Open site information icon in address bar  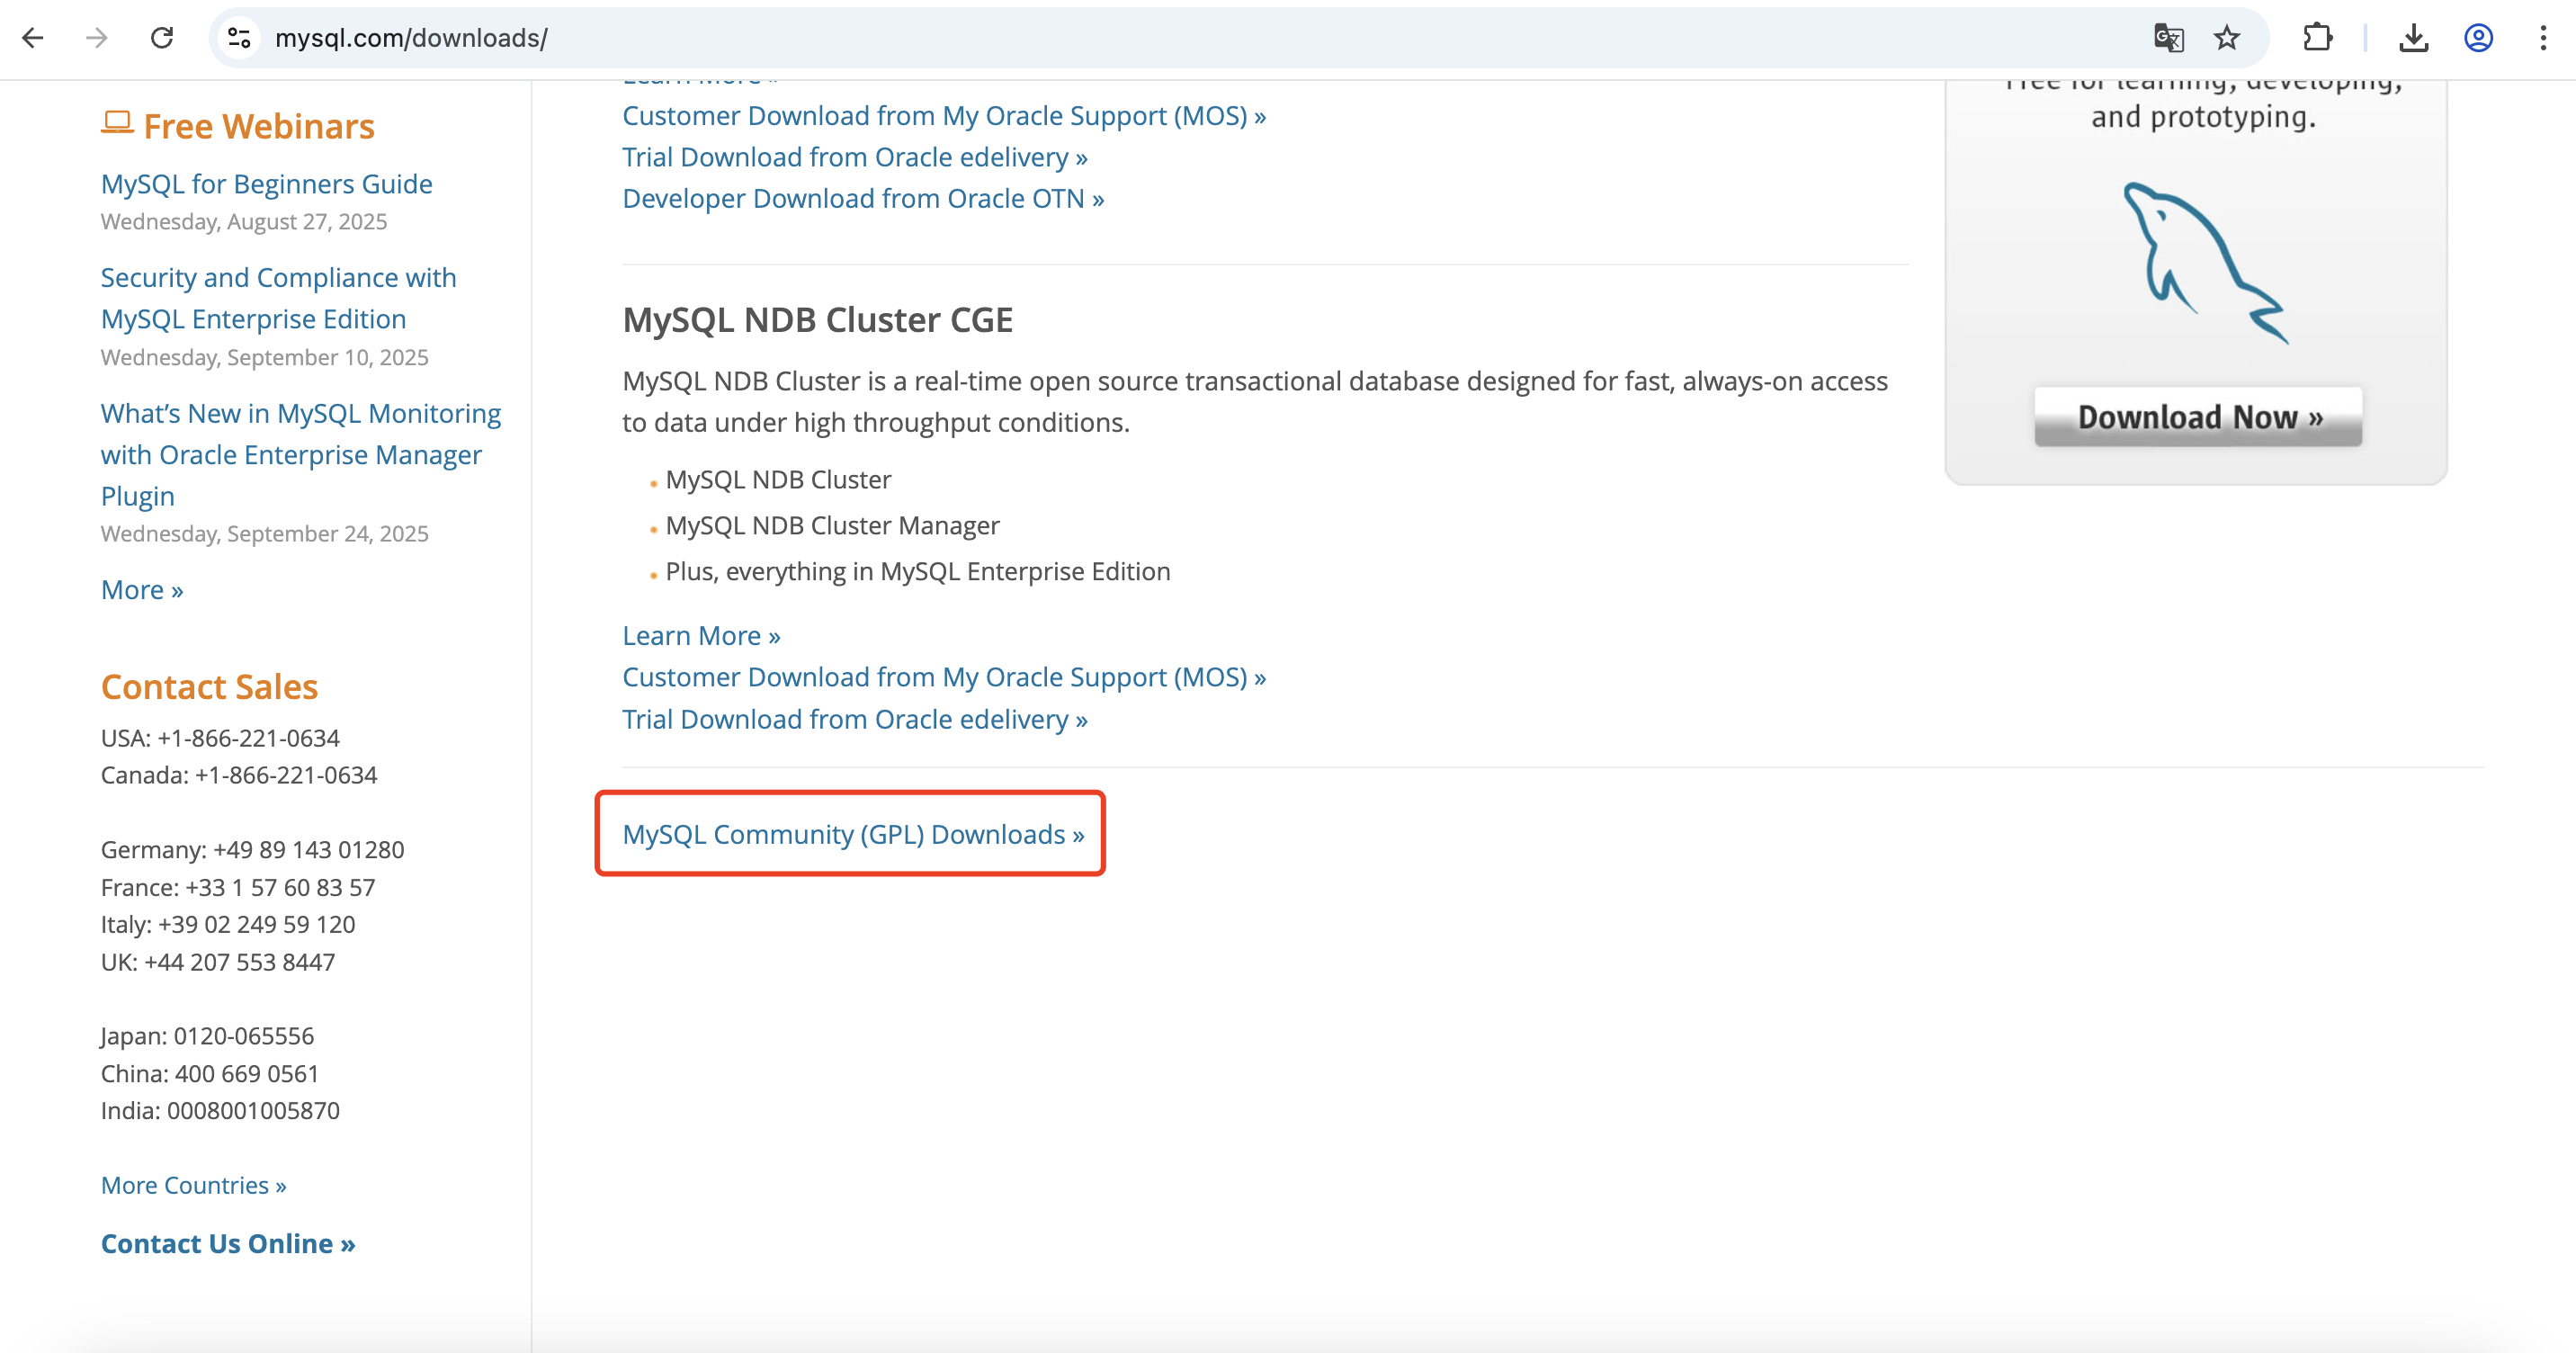click(239, 38)
